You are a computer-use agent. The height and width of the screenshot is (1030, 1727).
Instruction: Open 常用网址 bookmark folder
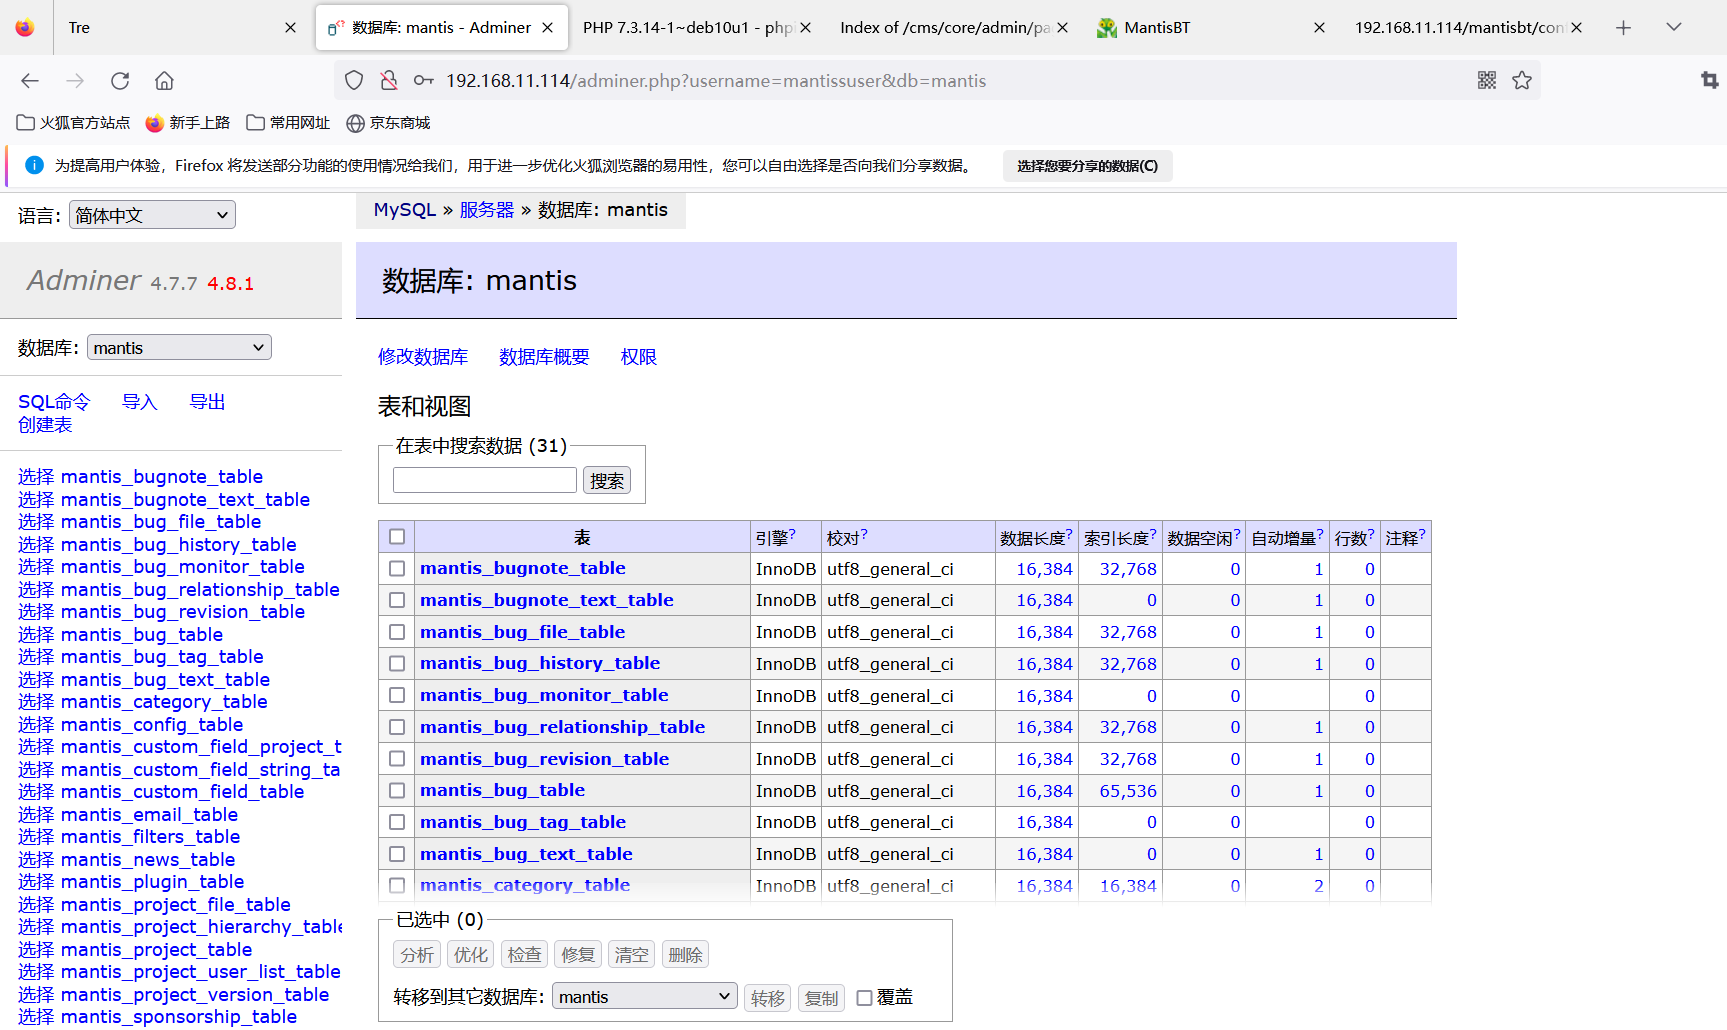click(288, 123)
